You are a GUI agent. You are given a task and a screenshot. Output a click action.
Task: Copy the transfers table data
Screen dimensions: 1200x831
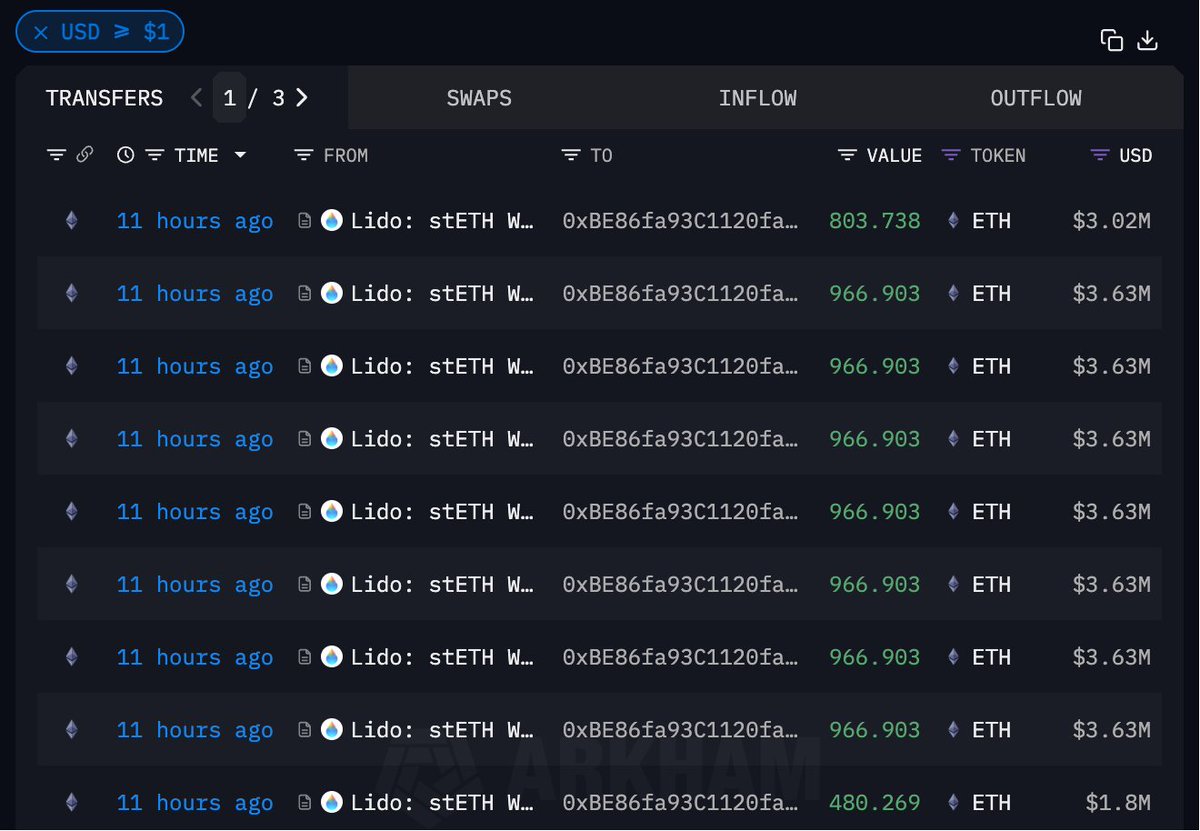(x=1111, y=40)
